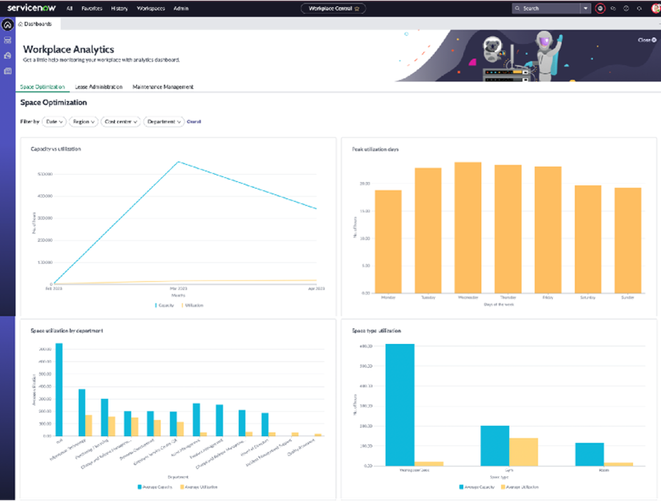Toggle the Utilization legend in line chart
The height and width of the screenshot is (501, 661).
pyautogui.click(x=193, y=305)
